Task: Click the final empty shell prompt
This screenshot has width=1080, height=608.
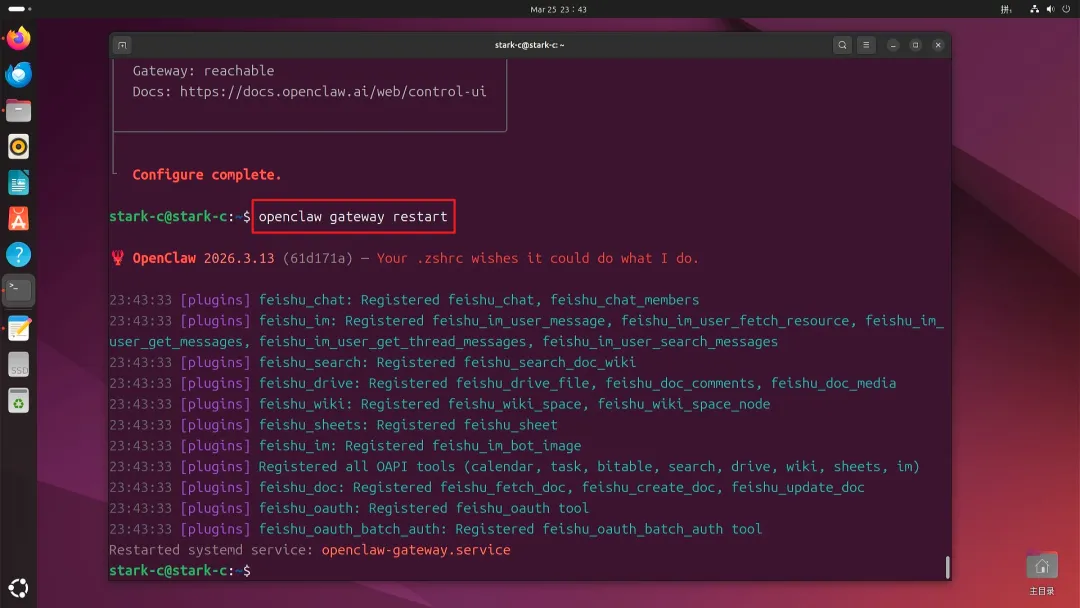Action: (x=180, y=571)
